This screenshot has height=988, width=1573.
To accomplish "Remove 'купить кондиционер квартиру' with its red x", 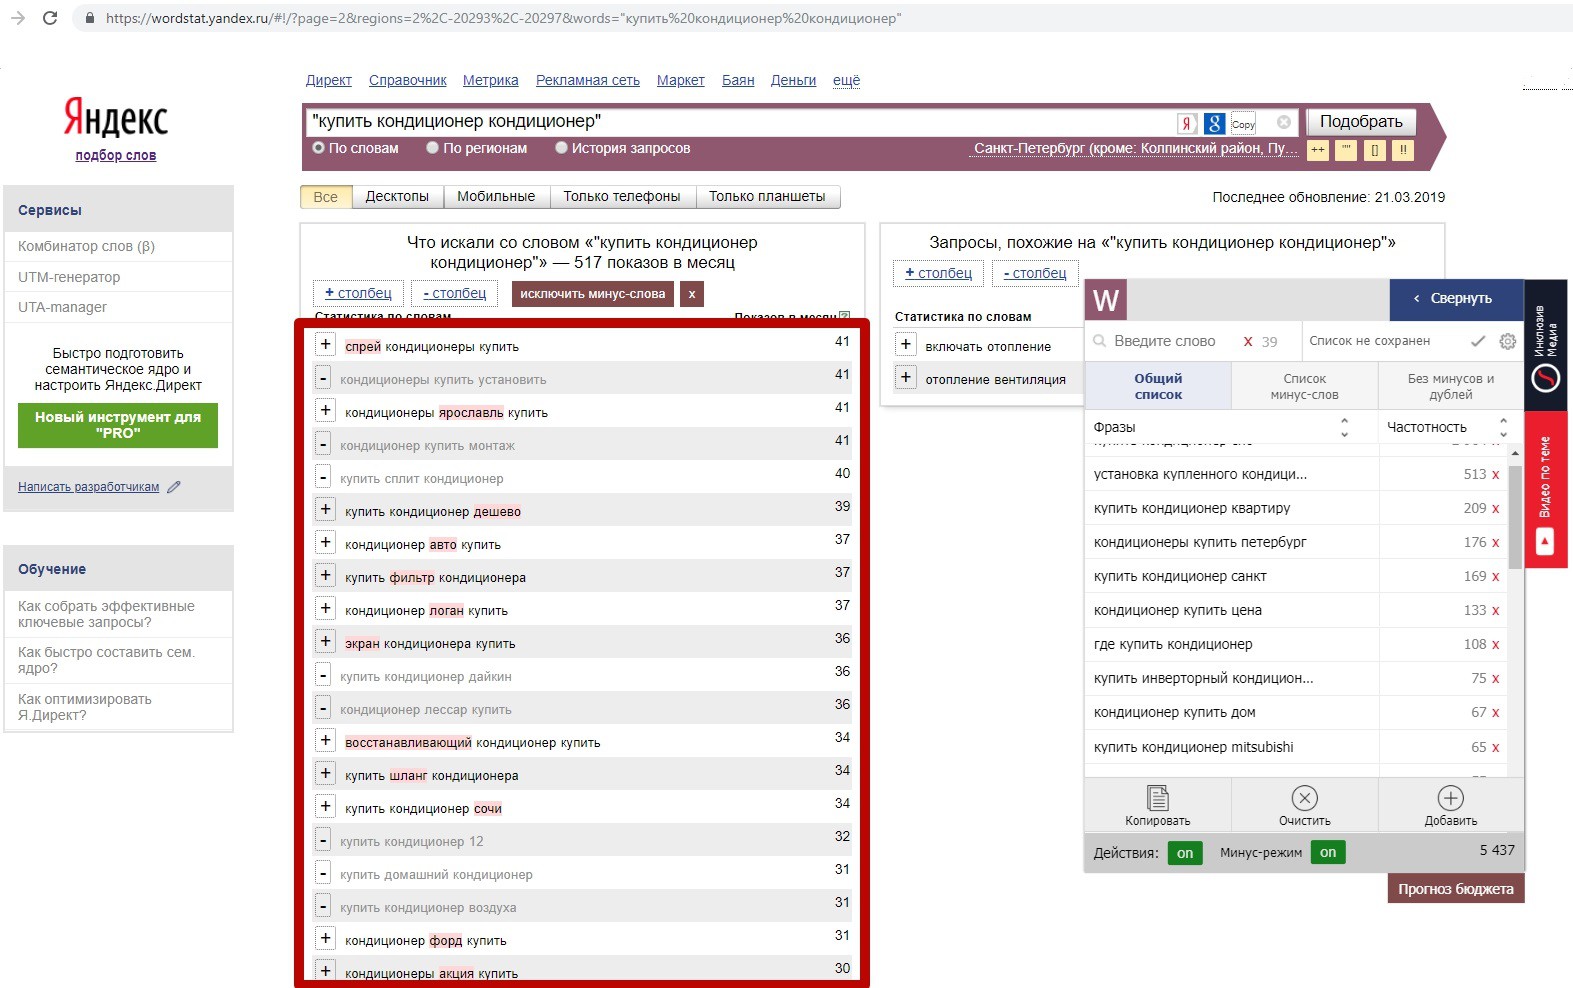I will (x=1496, y=509).
